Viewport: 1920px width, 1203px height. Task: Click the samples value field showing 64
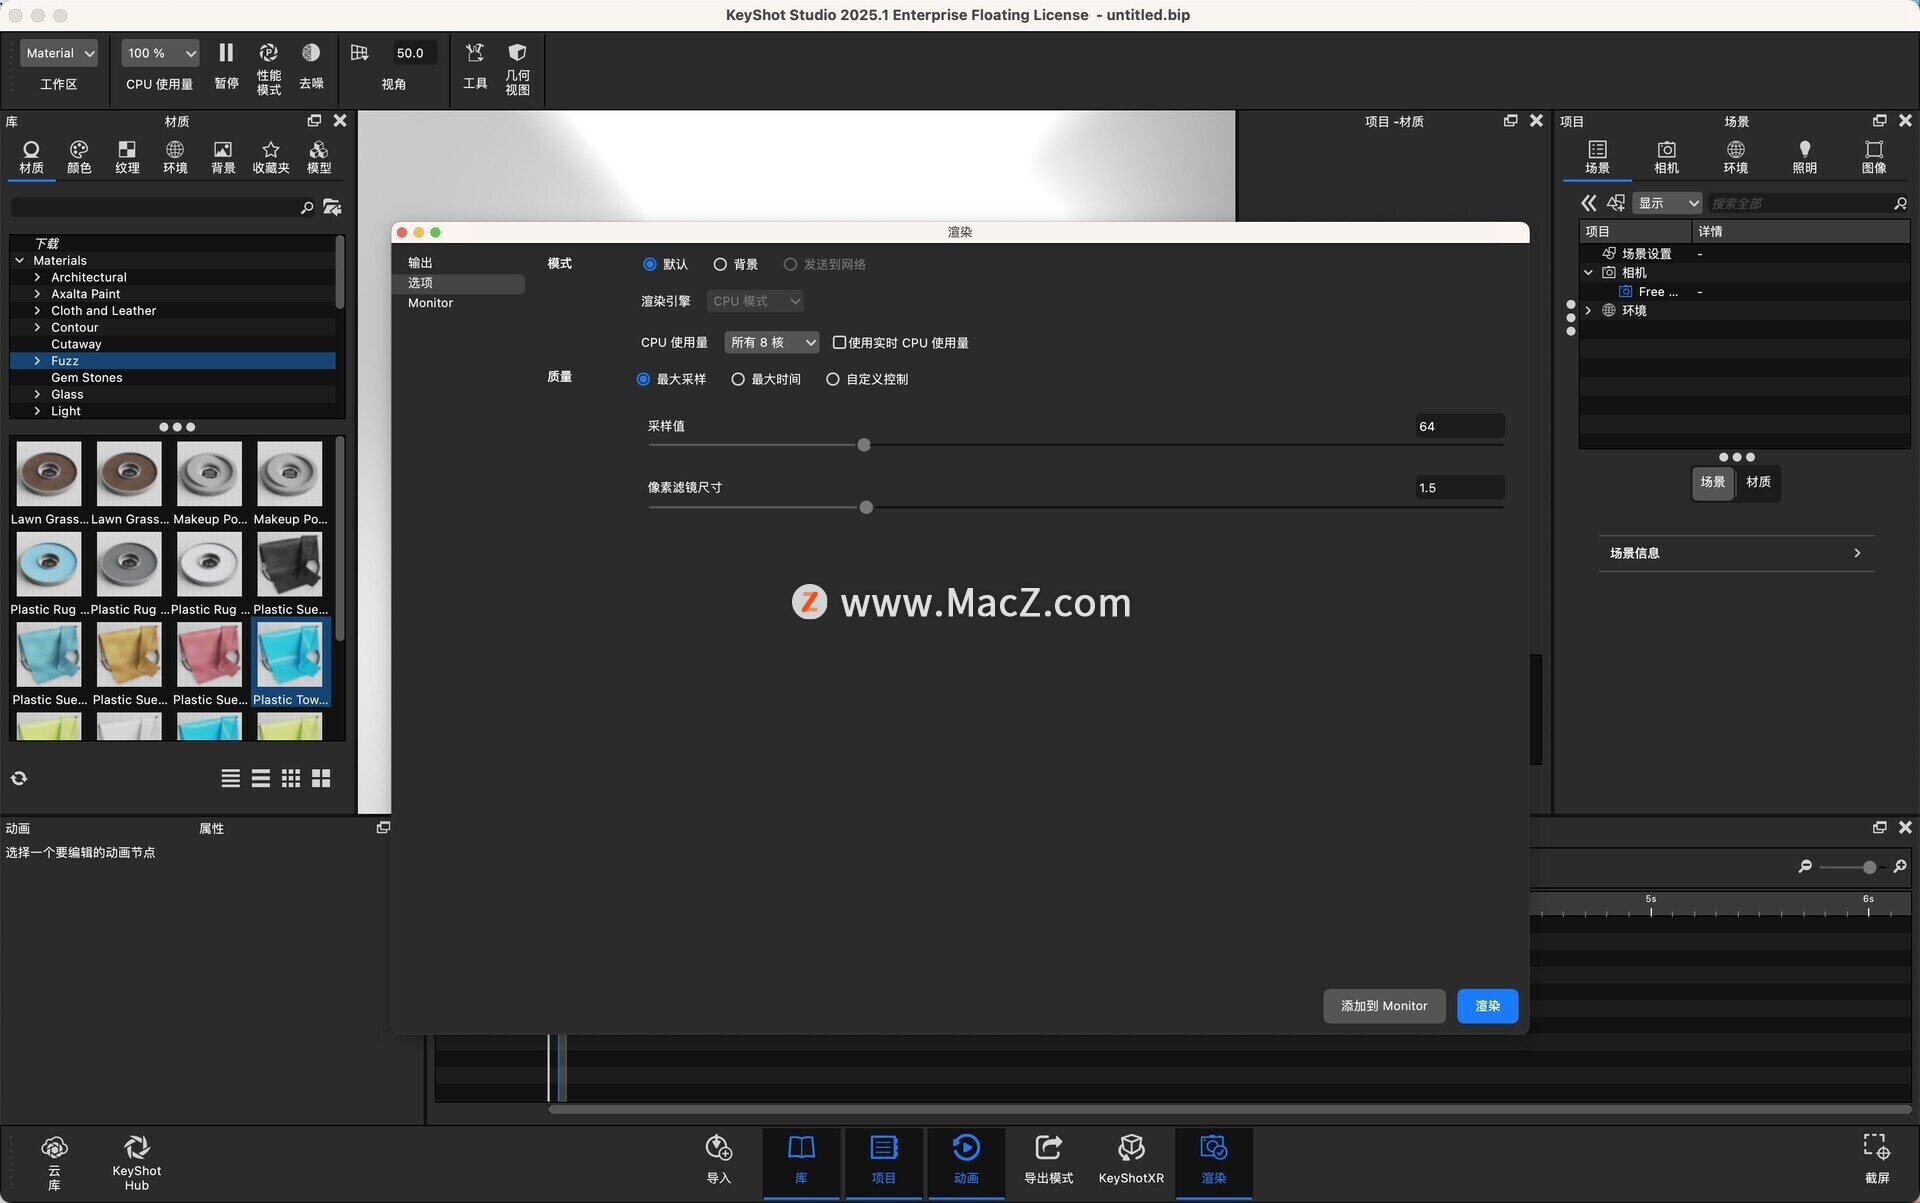point(1459,426)
